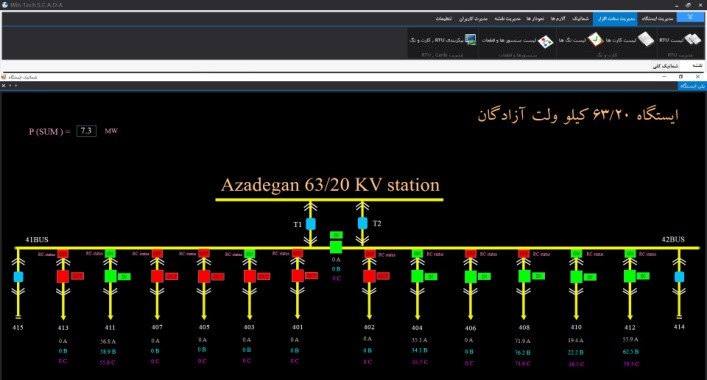
Task: Click feeder 402 red breaker square
Action: pyautogui.click(x=369, y=276)
